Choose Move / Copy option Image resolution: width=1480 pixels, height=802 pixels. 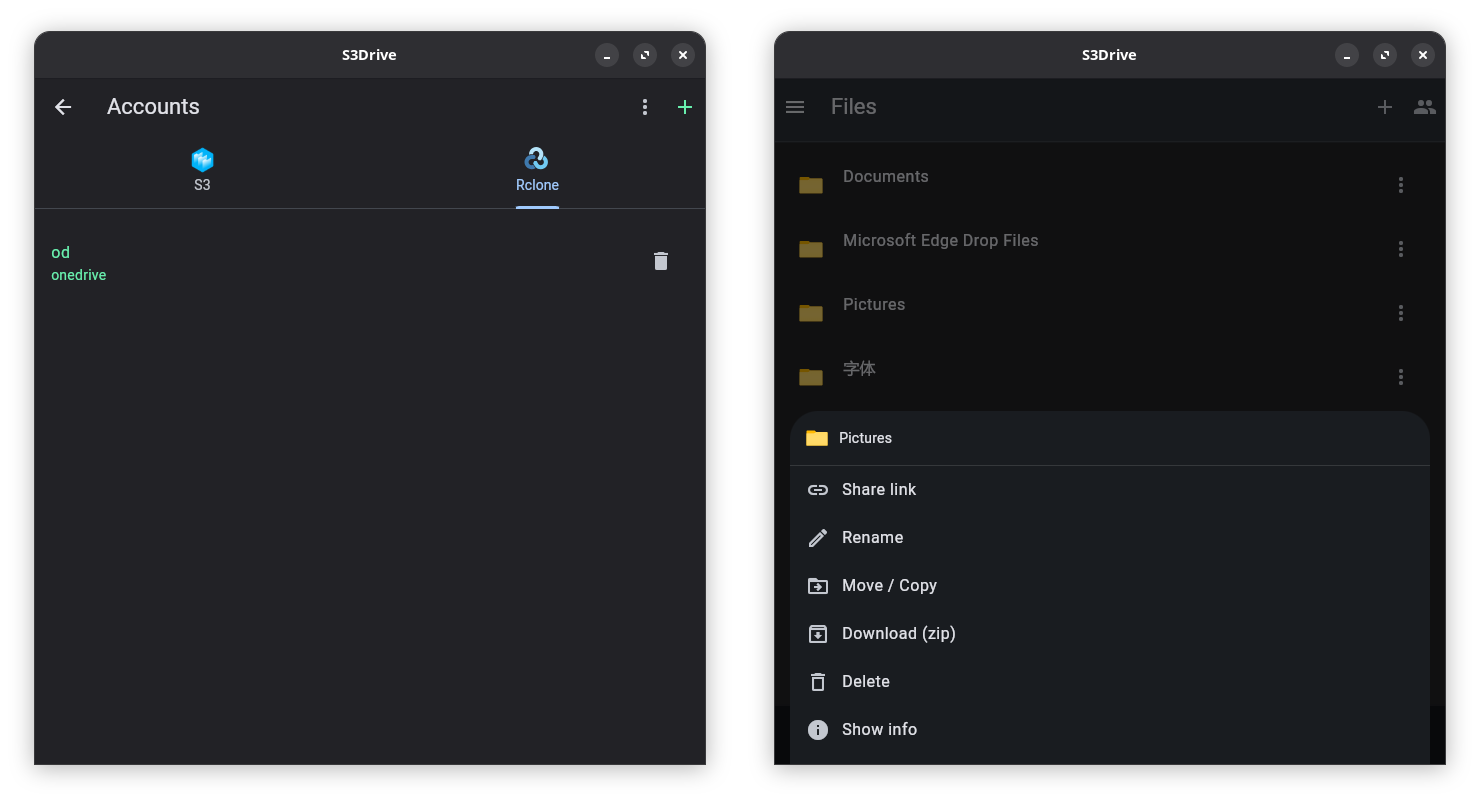888,585
